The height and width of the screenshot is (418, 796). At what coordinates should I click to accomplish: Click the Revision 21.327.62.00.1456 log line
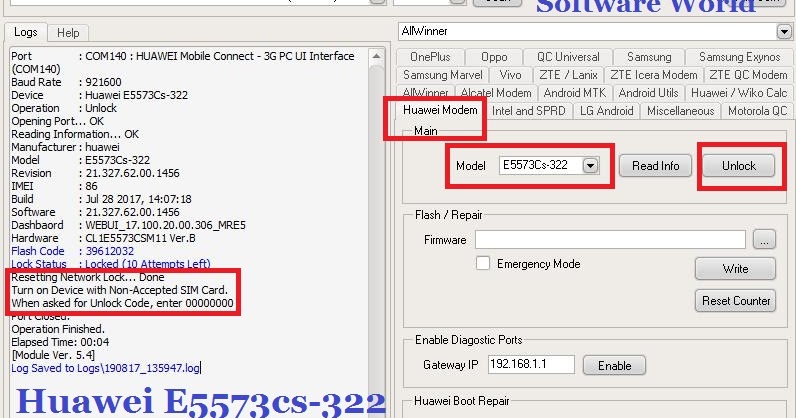tap(95, 173)
